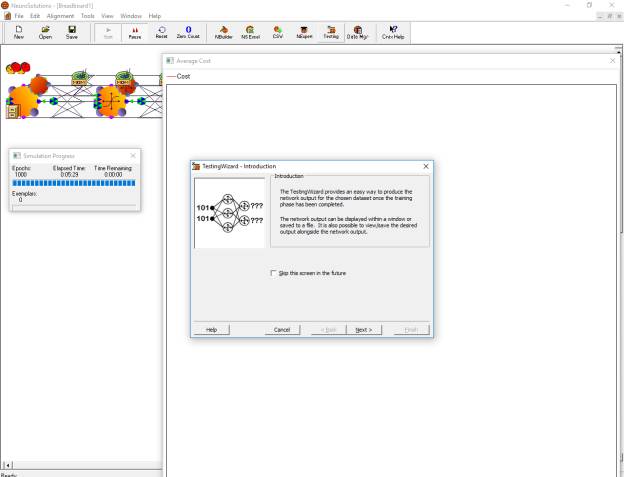Image resolution: width=624 pixels, height=477 pixels.
Task: Click the Save toolbar icon
Action: [72, 32]
